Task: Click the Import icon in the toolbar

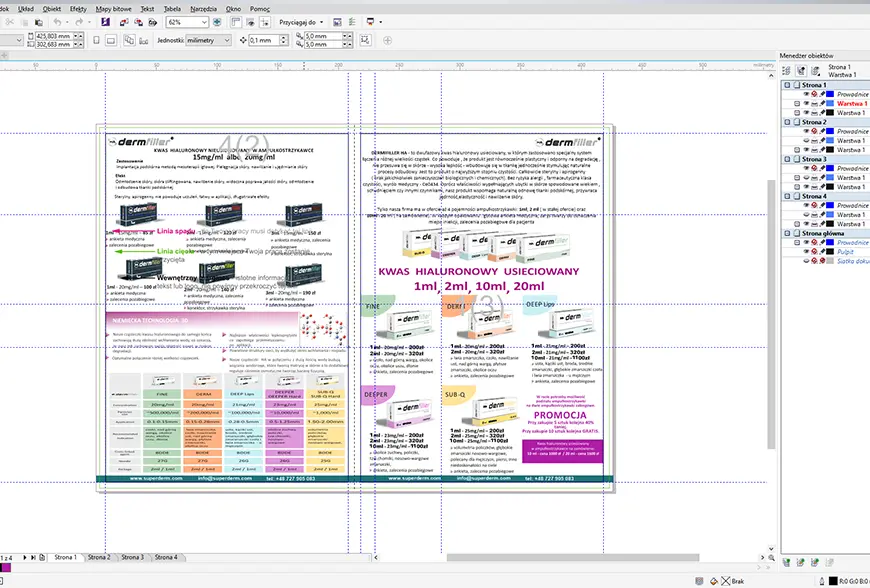Action: pos(124,22)
